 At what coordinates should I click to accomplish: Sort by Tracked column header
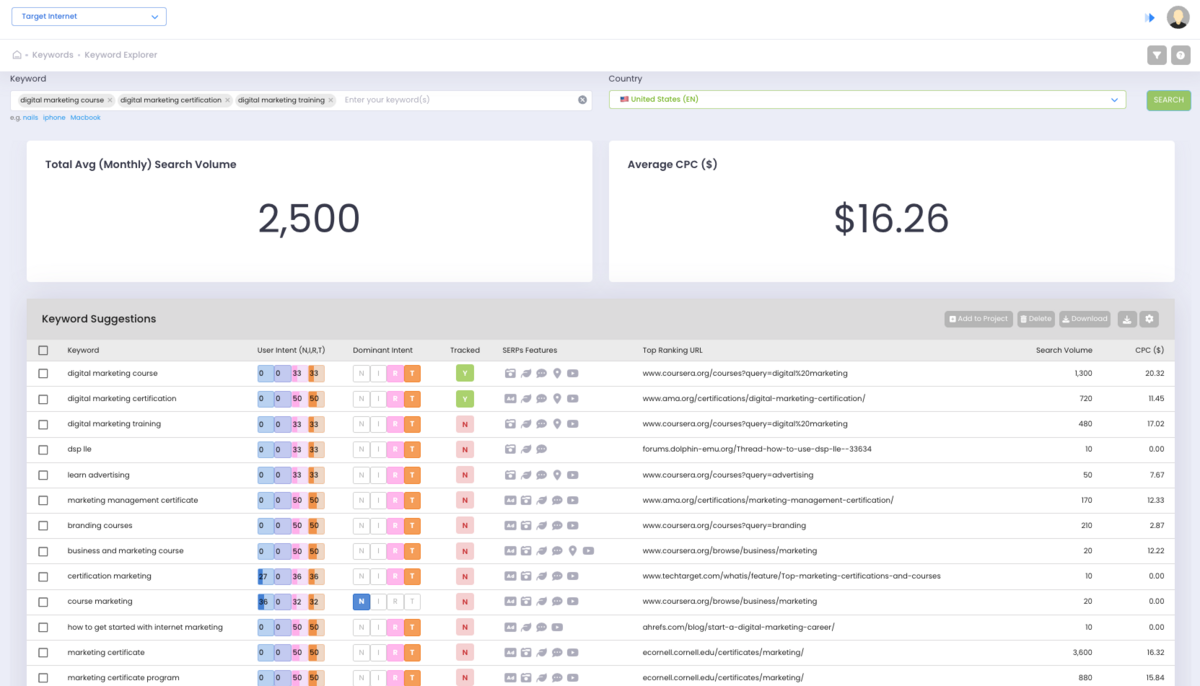click(x=465, y=350)
